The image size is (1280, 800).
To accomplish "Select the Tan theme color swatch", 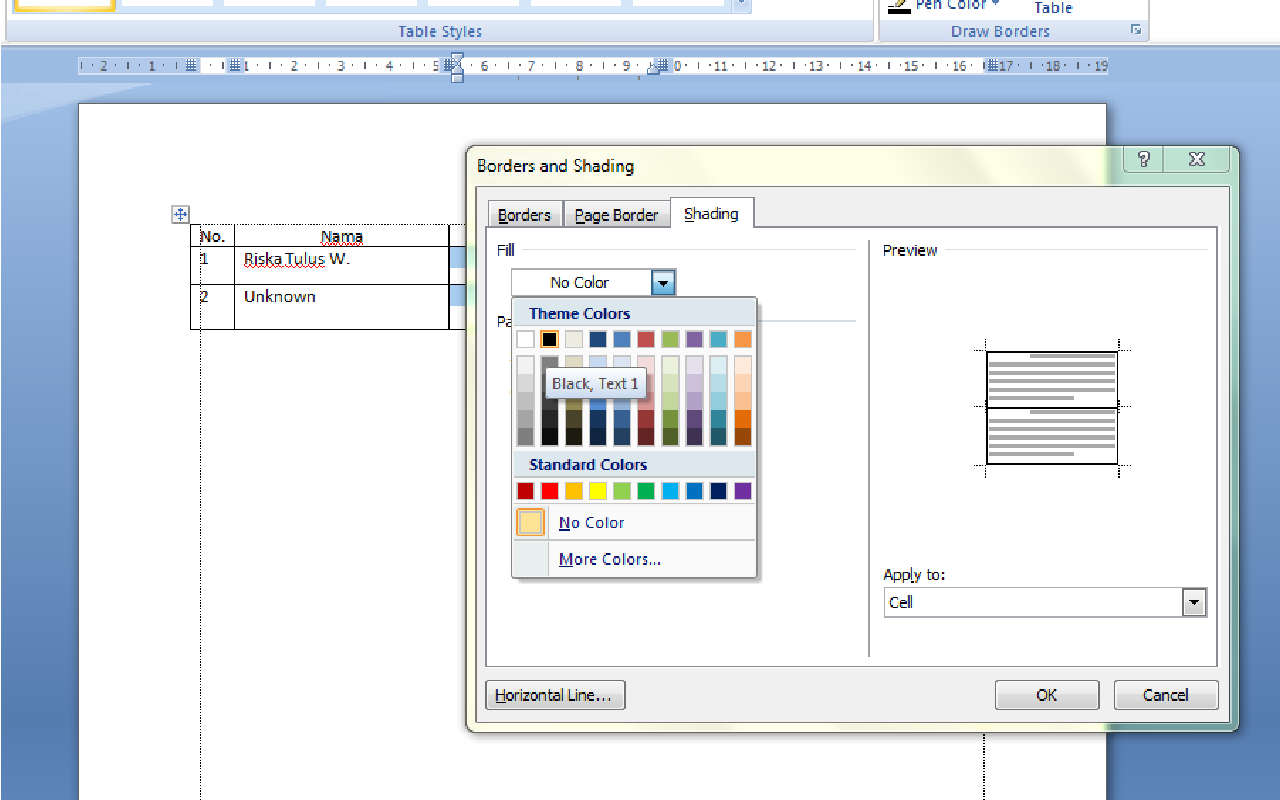I will (573, 339).
